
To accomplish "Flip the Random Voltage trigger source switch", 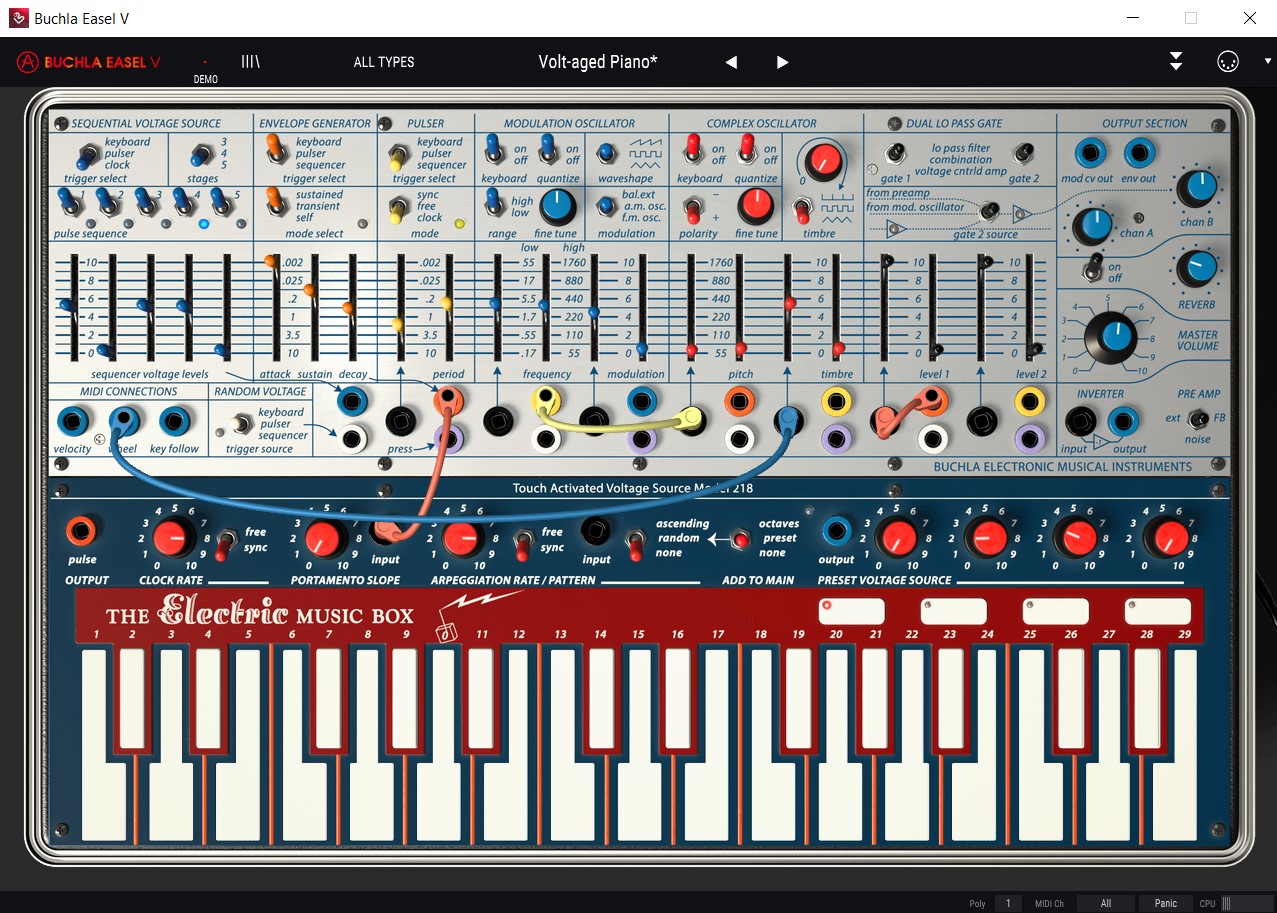I will (241, 423).
